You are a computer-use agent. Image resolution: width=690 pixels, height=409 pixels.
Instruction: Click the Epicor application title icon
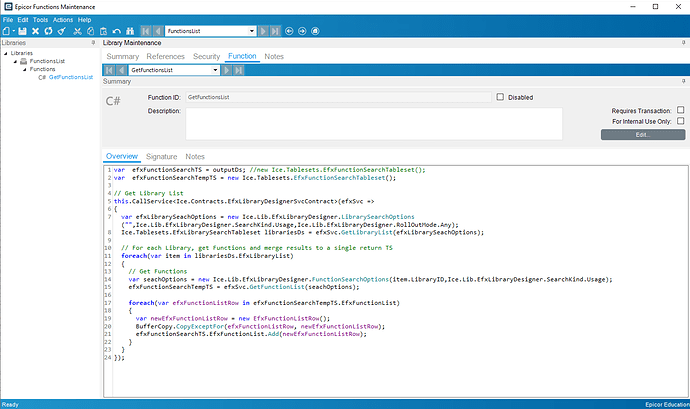click(x=7, y=7)
